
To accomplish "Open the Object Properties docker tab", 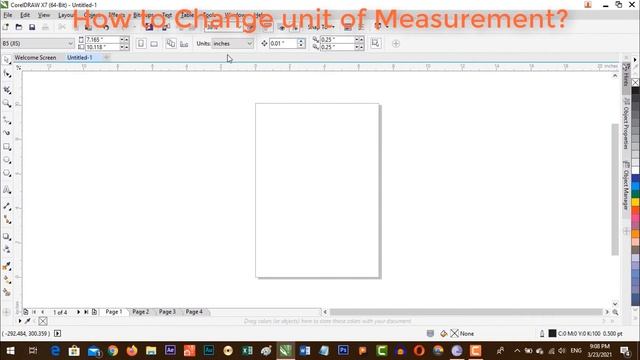I will coord(626,124).
